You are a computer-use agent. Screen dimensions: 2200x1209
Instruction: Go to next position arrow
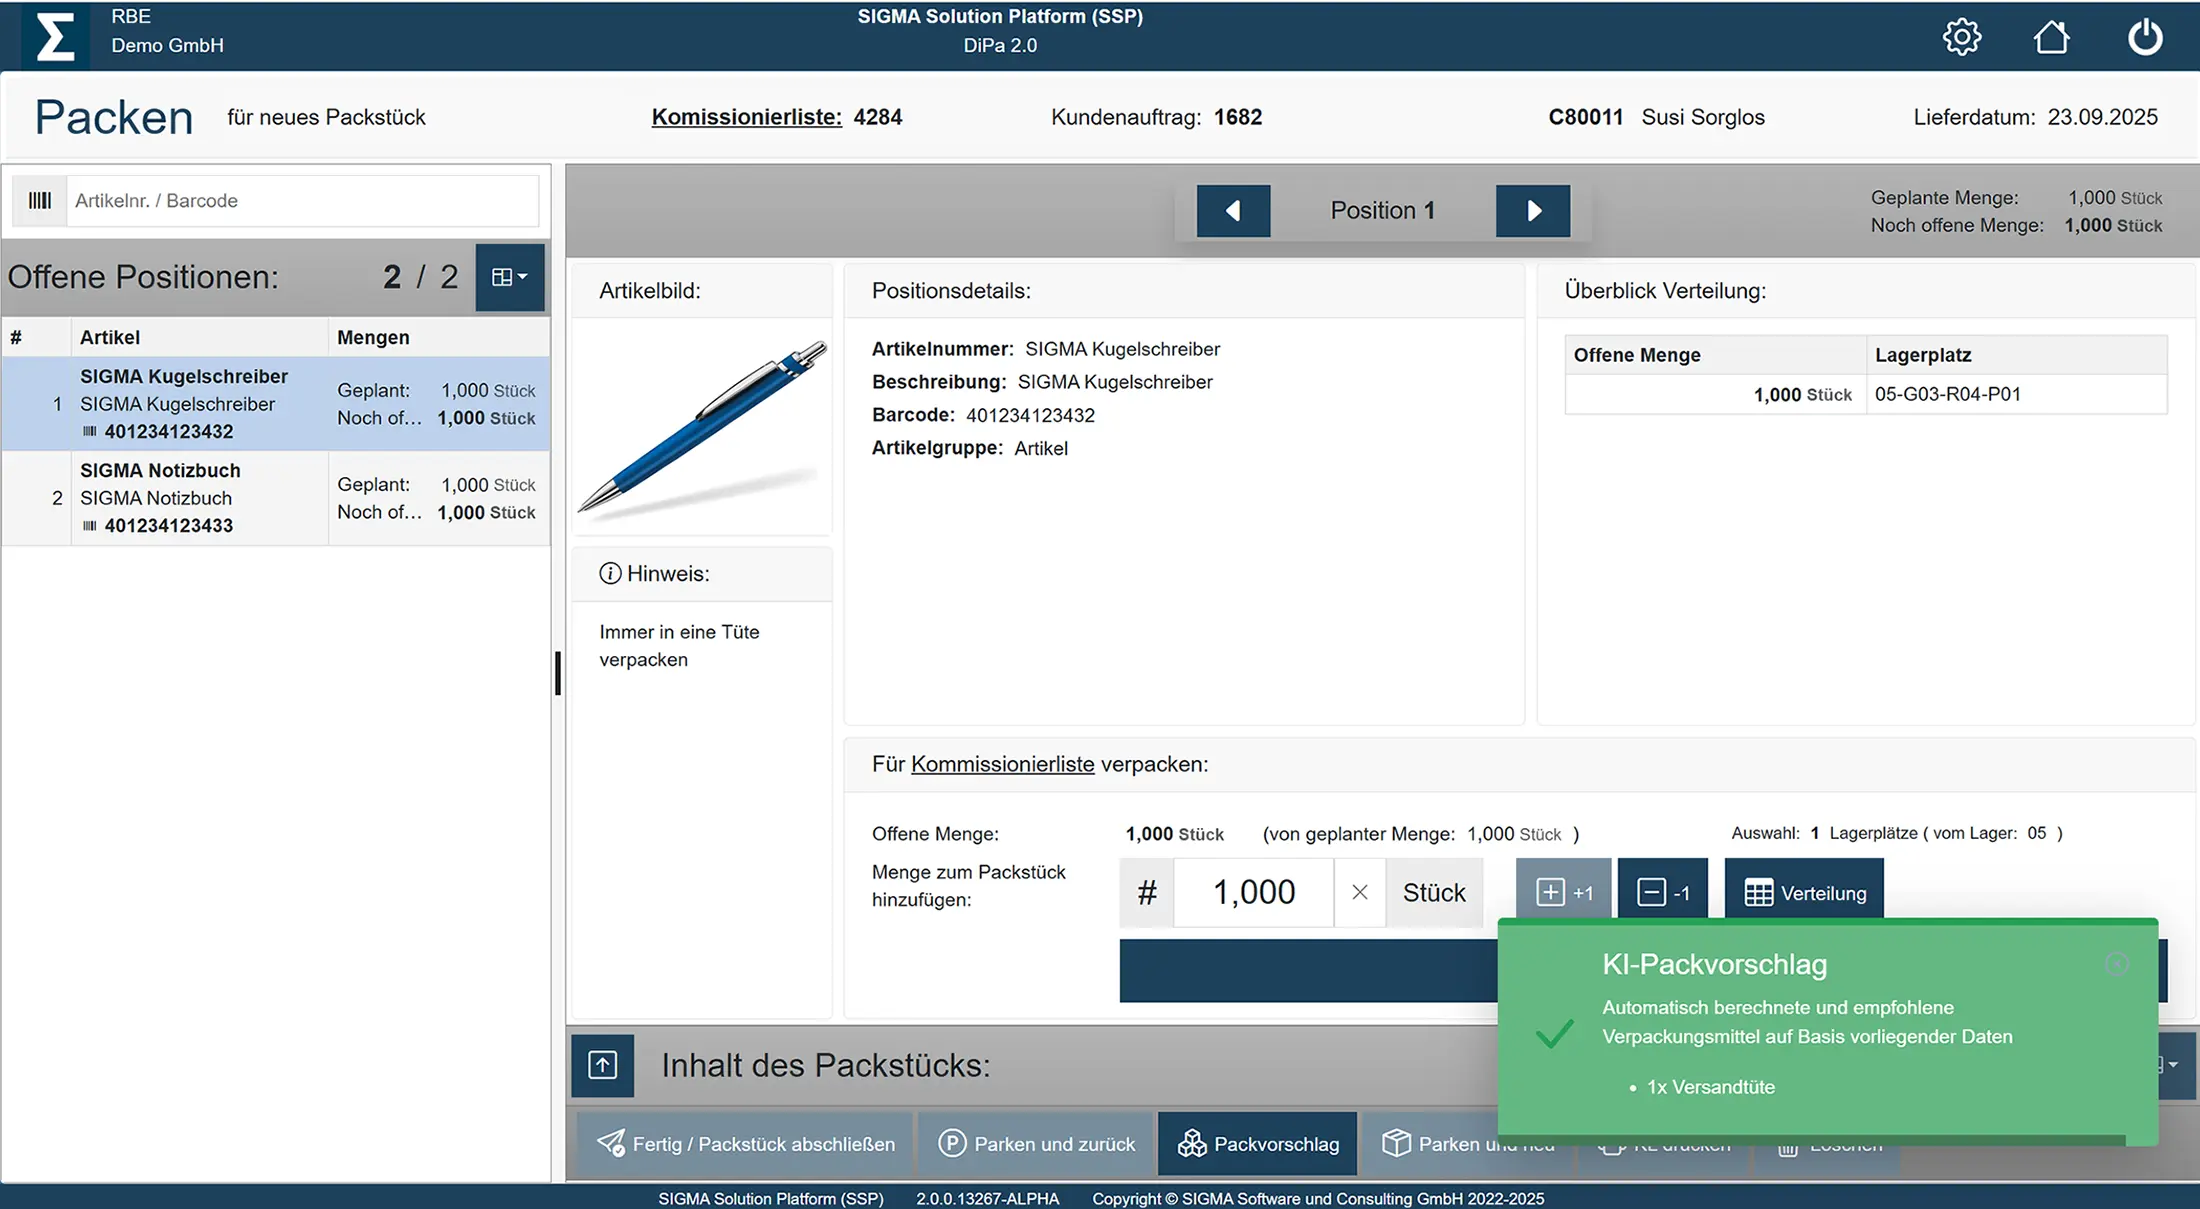(x=1533, y=211)
